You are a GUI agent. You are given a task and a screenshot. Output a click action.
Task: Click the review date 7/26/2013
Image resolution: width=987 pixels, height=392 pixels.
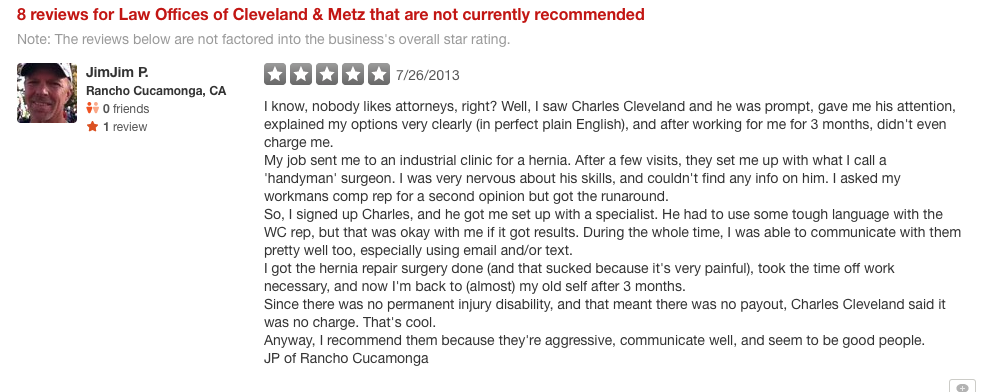(427, 76)
